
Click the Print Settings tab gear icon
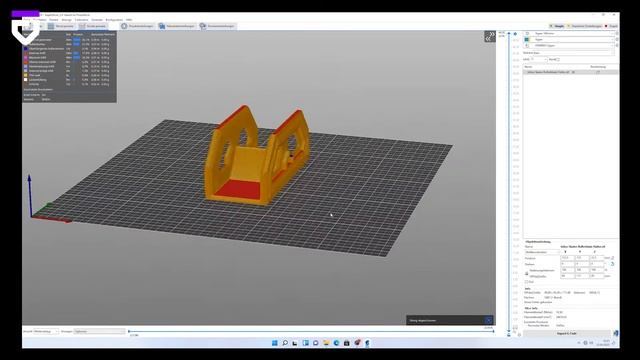tap(124, 26)
